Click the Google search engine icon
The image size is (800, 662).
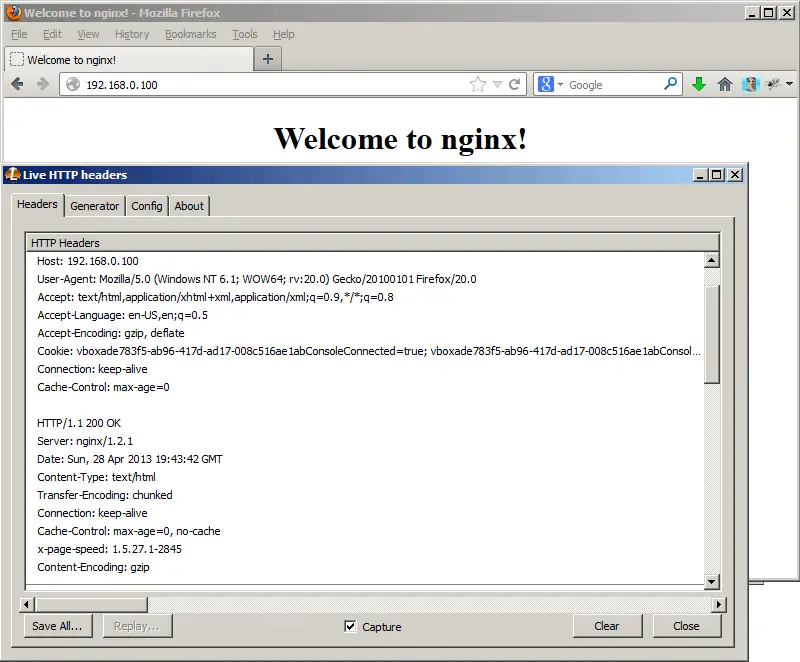coord(545,84)
